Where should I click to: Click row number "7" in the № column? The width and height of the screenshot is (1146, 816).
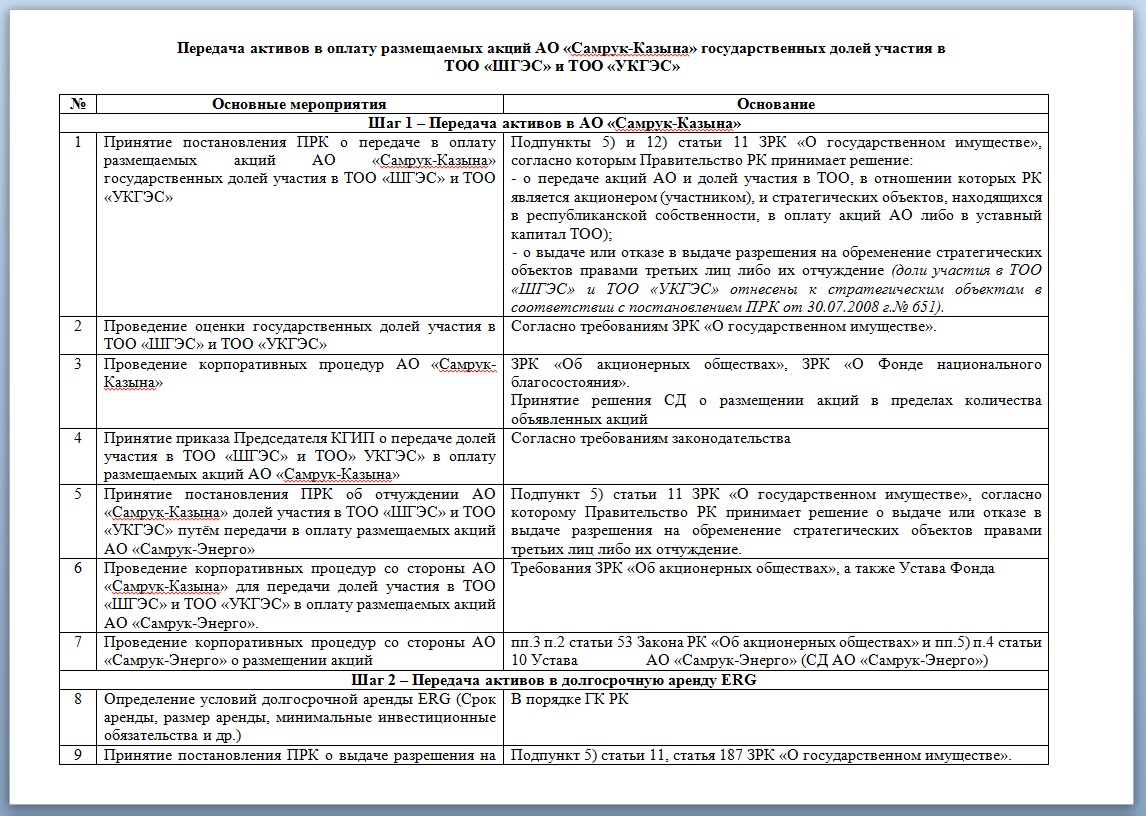(x=78, y=642)
